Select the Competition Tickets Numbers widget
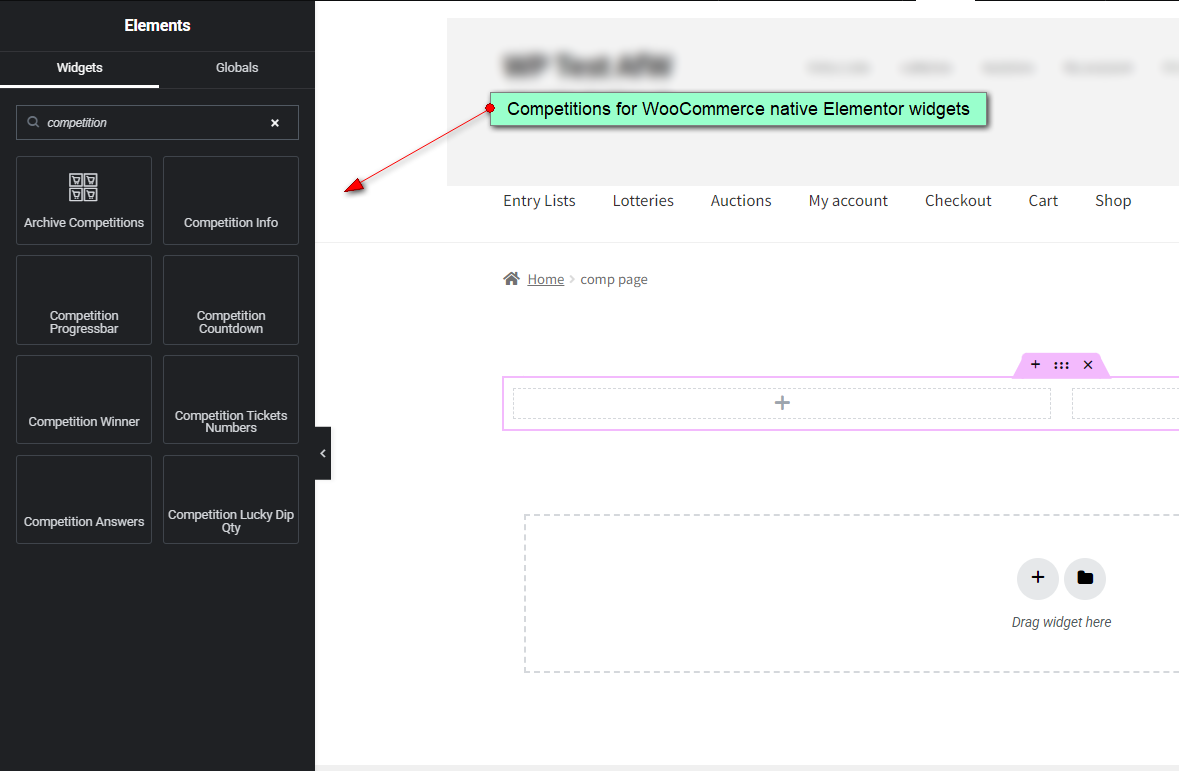Screen dimensions: 1179x771 pyautogui.click(x=230, y=399)
